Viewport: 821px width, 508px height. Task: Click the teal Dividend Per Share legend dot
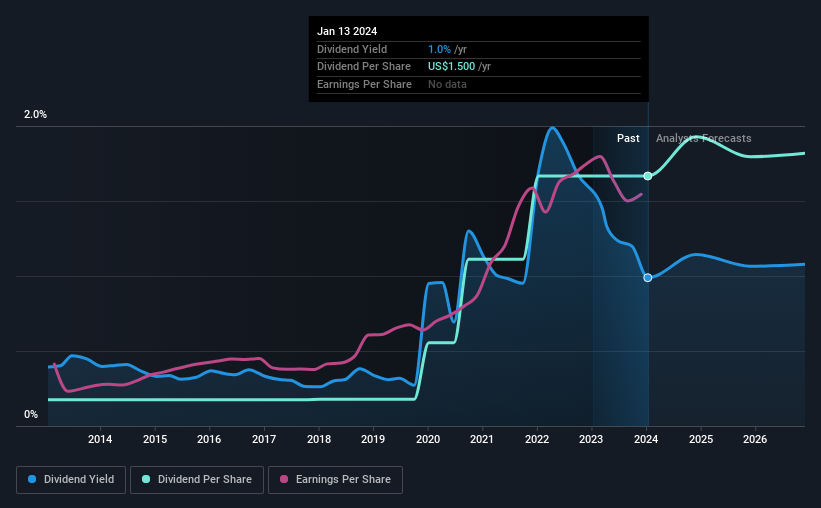[146, 479]
